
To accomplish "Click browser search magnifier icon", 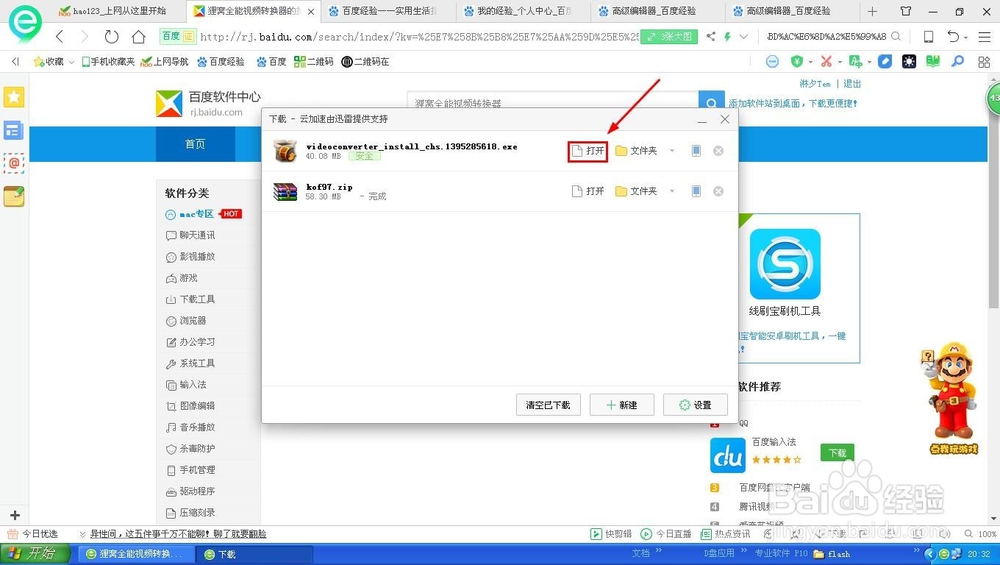I will click(896, 36).
